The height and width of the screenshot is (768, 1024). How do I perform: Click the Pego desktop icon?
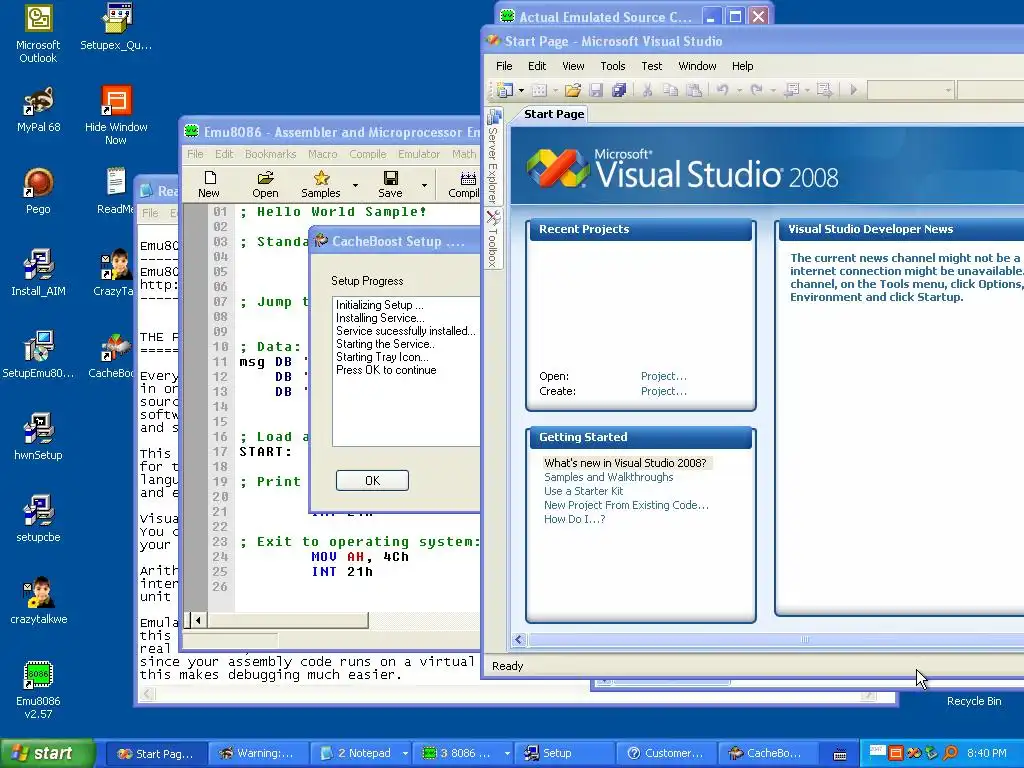(38, 191)
